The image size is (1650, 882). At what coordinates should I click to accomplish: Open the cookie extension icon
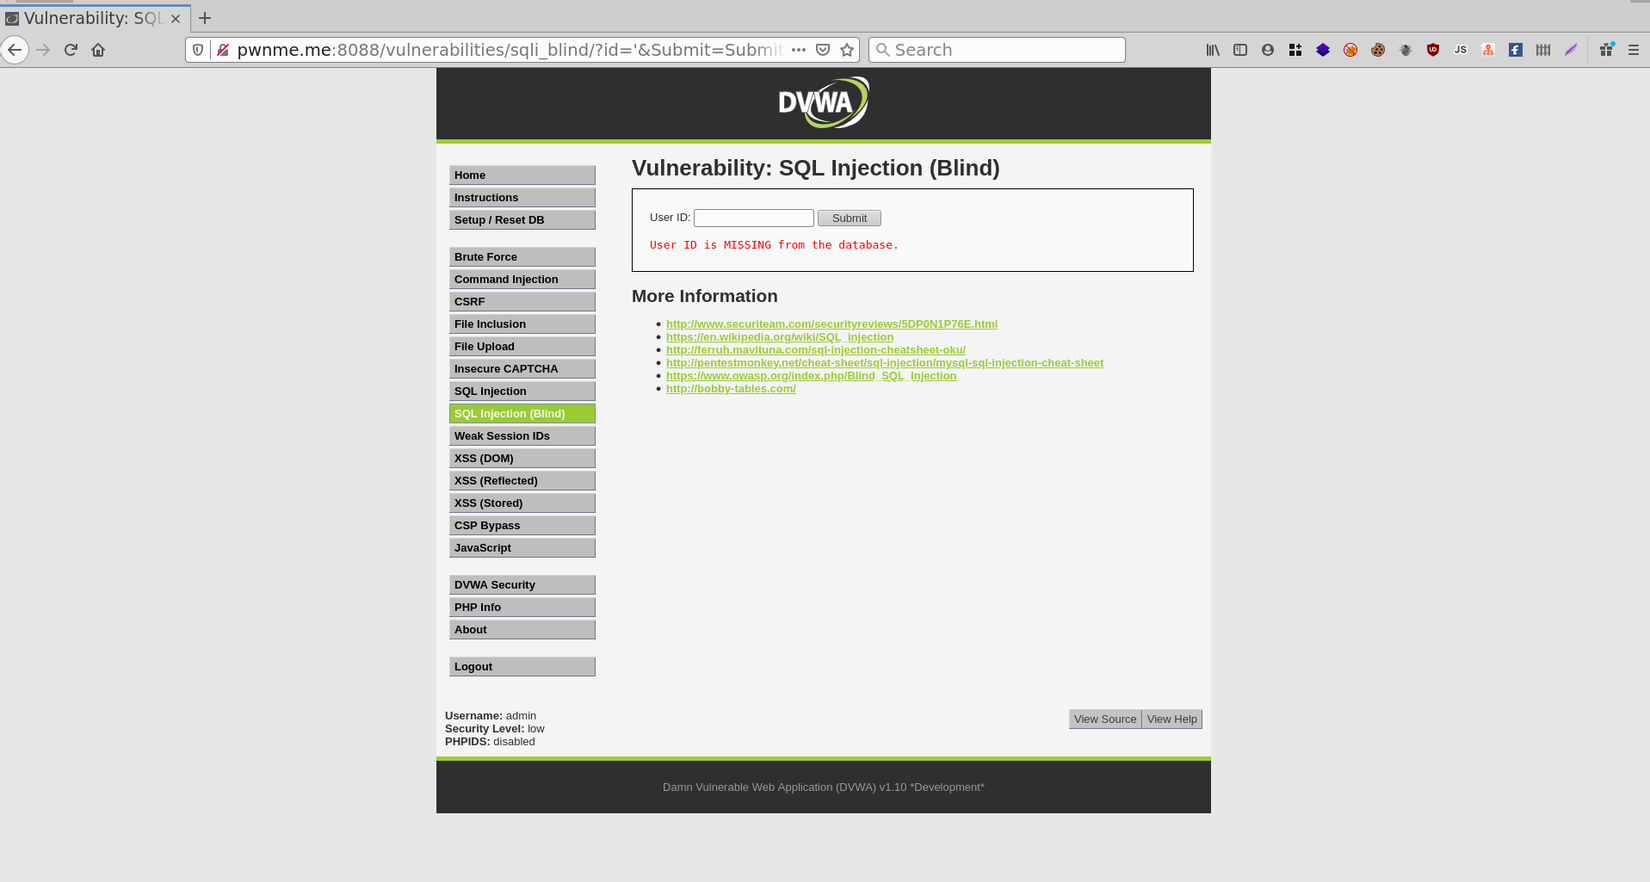click(1378, 50)
